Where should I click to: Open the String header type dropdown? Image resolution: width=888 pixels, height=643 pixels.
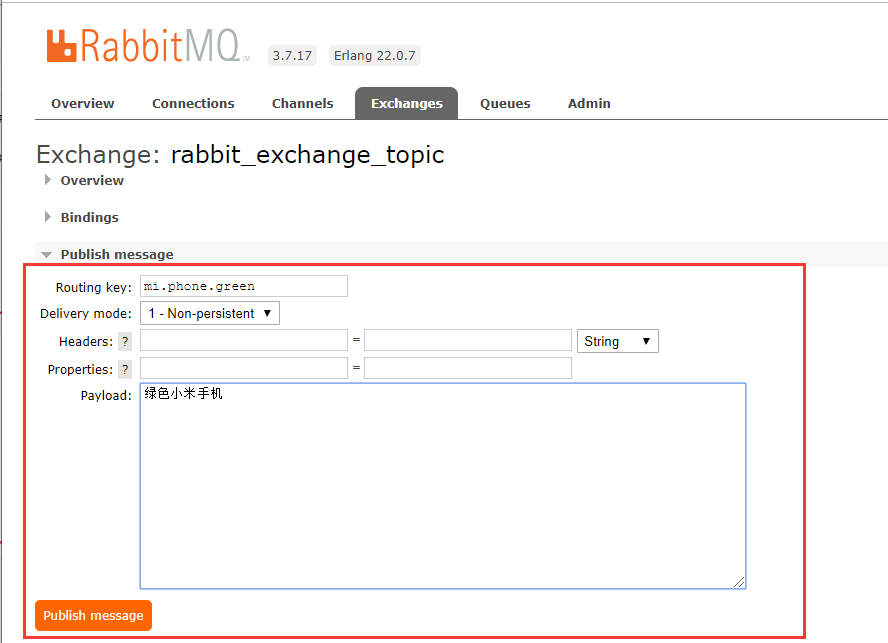point(617,341)
